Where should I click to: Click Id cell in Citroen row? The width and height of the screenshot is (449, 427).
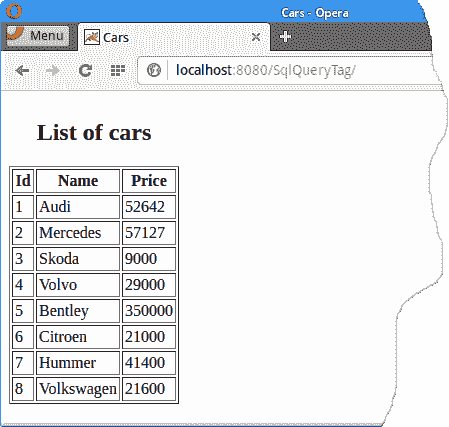[x=23, y=337]
